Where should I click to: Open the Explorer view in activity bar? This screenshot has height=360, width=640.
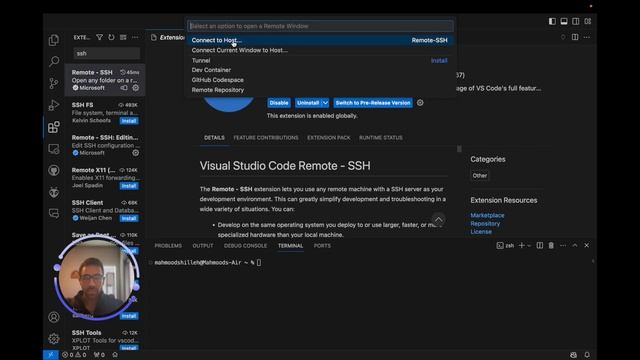coord(54,40)
